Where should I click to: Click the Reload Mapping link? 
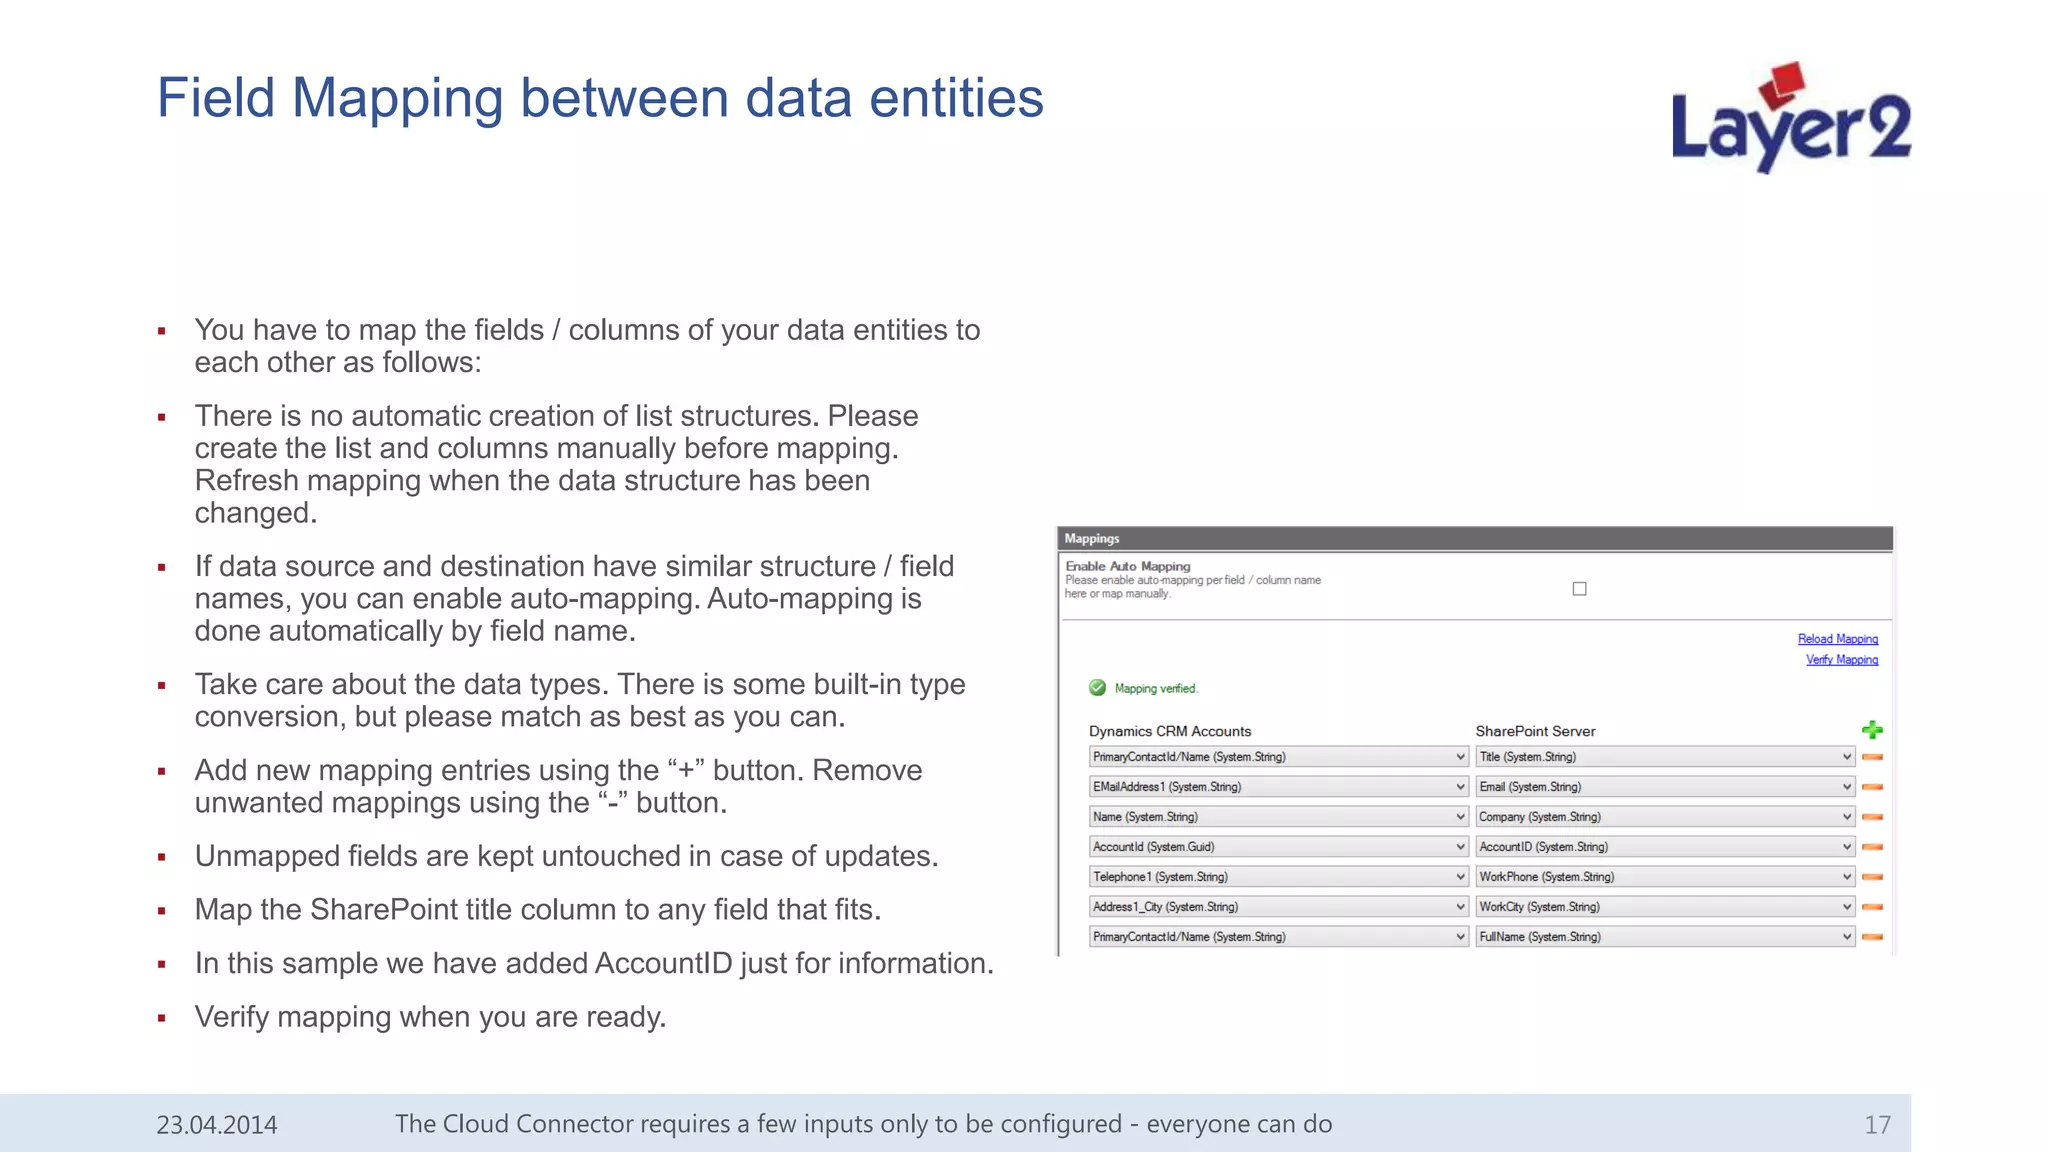click(1838, 639)
